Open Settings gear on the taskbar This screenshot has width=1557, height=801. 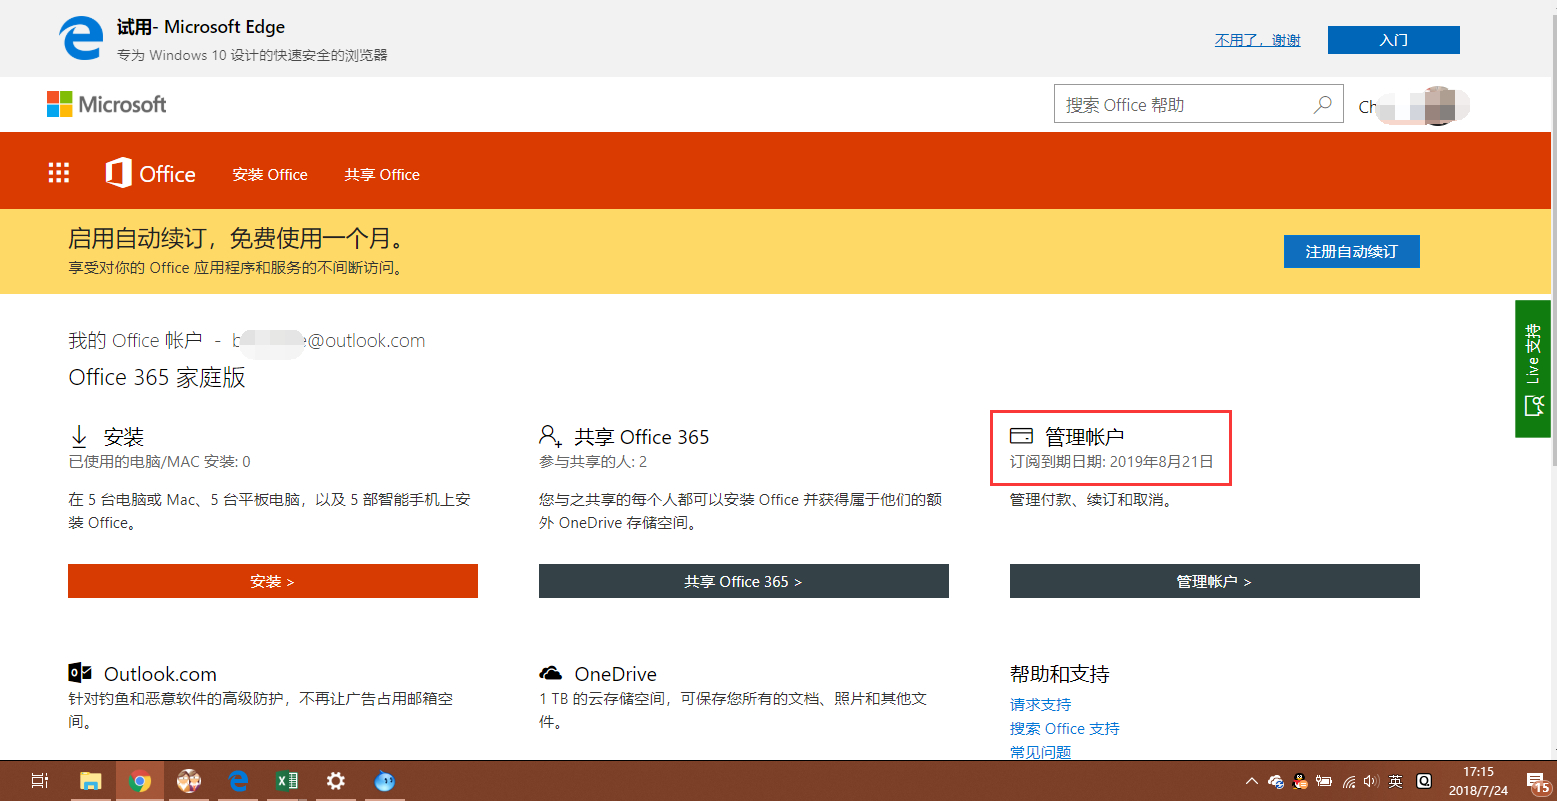[336, 781]
